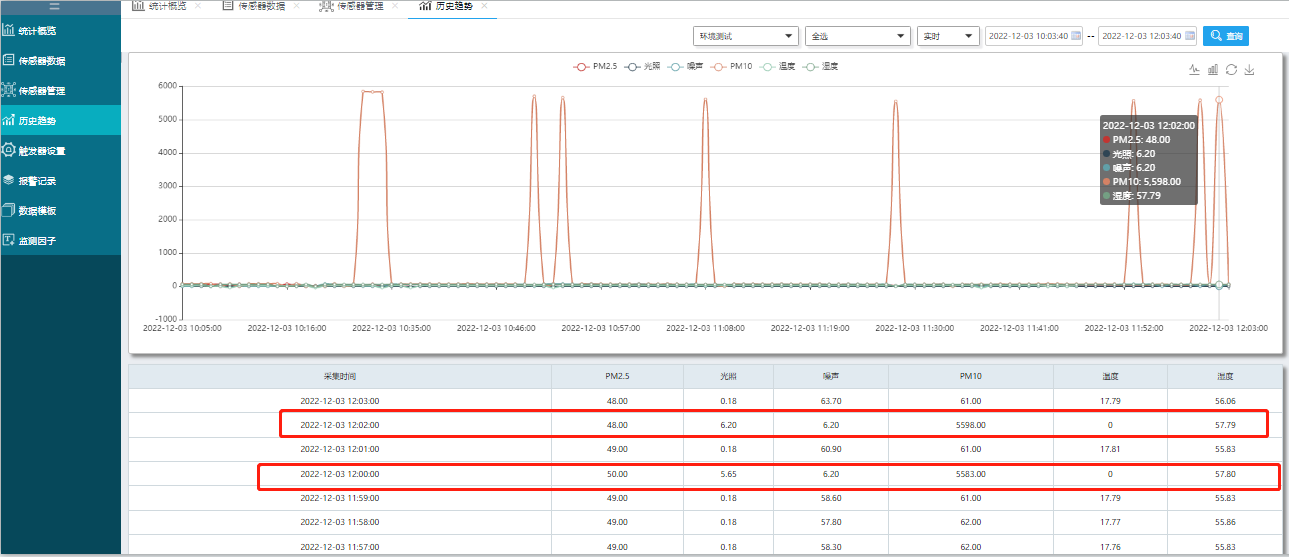Toggle 光照 series in chart legend
Viewport: 1289px width, 557px height.
point(643,66)
